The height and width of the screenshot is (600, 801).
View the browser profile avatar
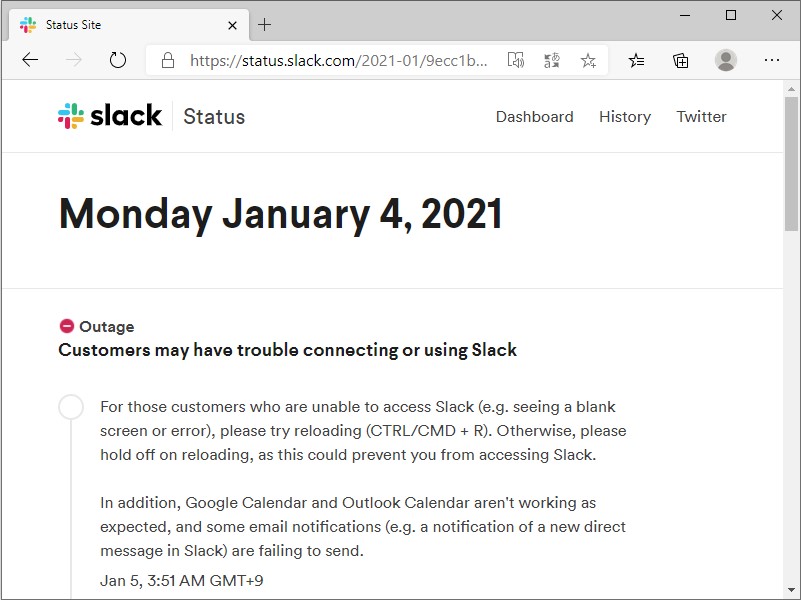[x=726, y=60]
